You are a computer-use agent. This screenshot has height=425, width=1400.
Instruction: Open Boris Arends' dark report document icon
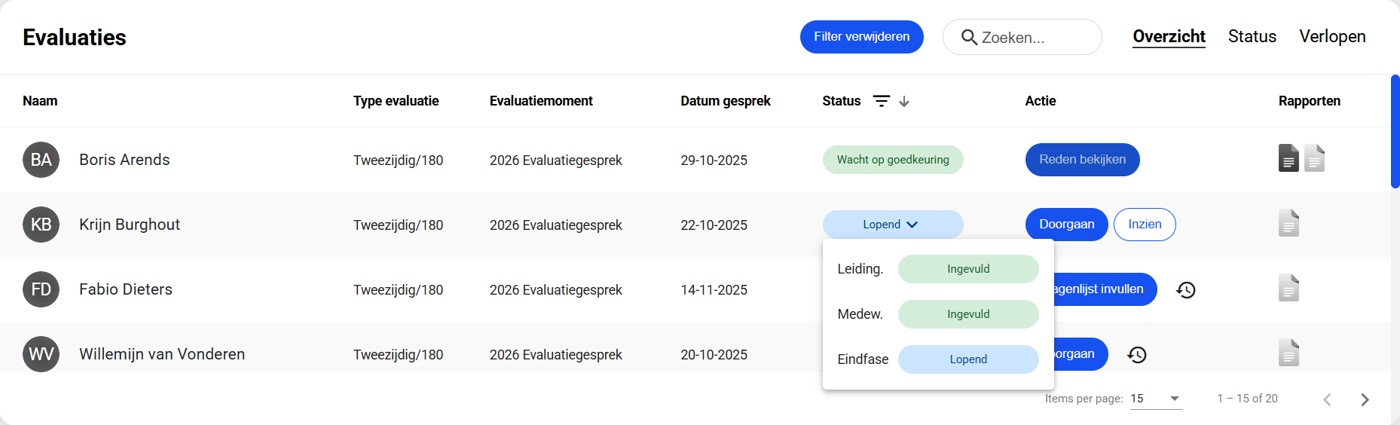click(1289, 158)
